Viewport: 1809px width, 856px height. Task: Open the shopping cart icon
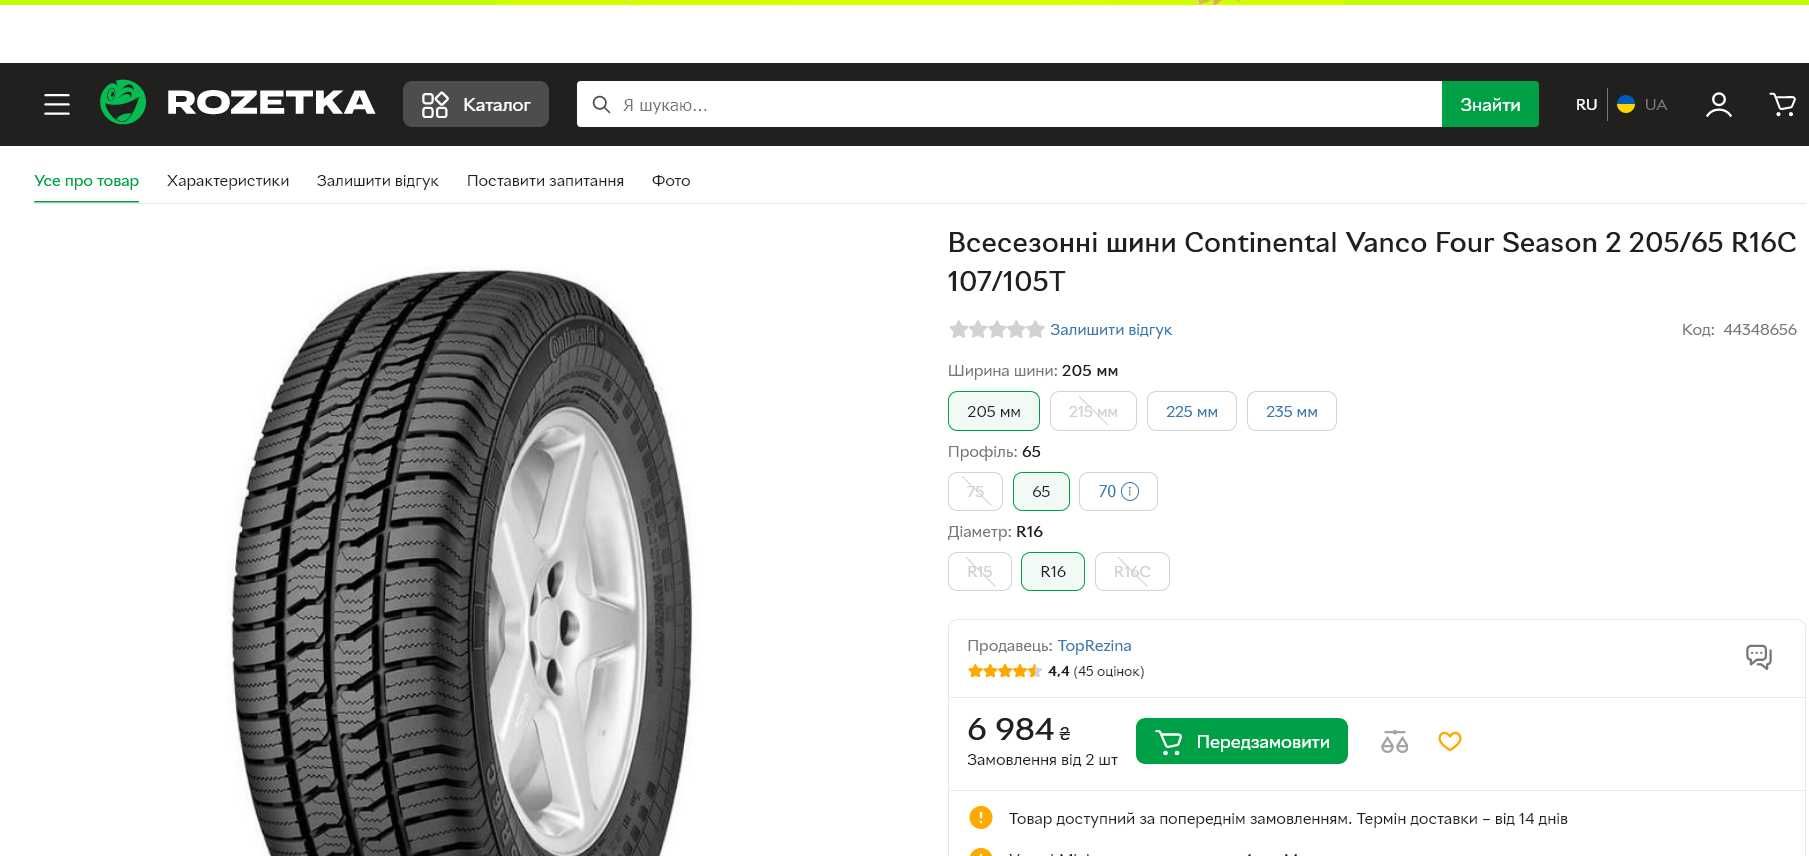[x=1782, y=104]
